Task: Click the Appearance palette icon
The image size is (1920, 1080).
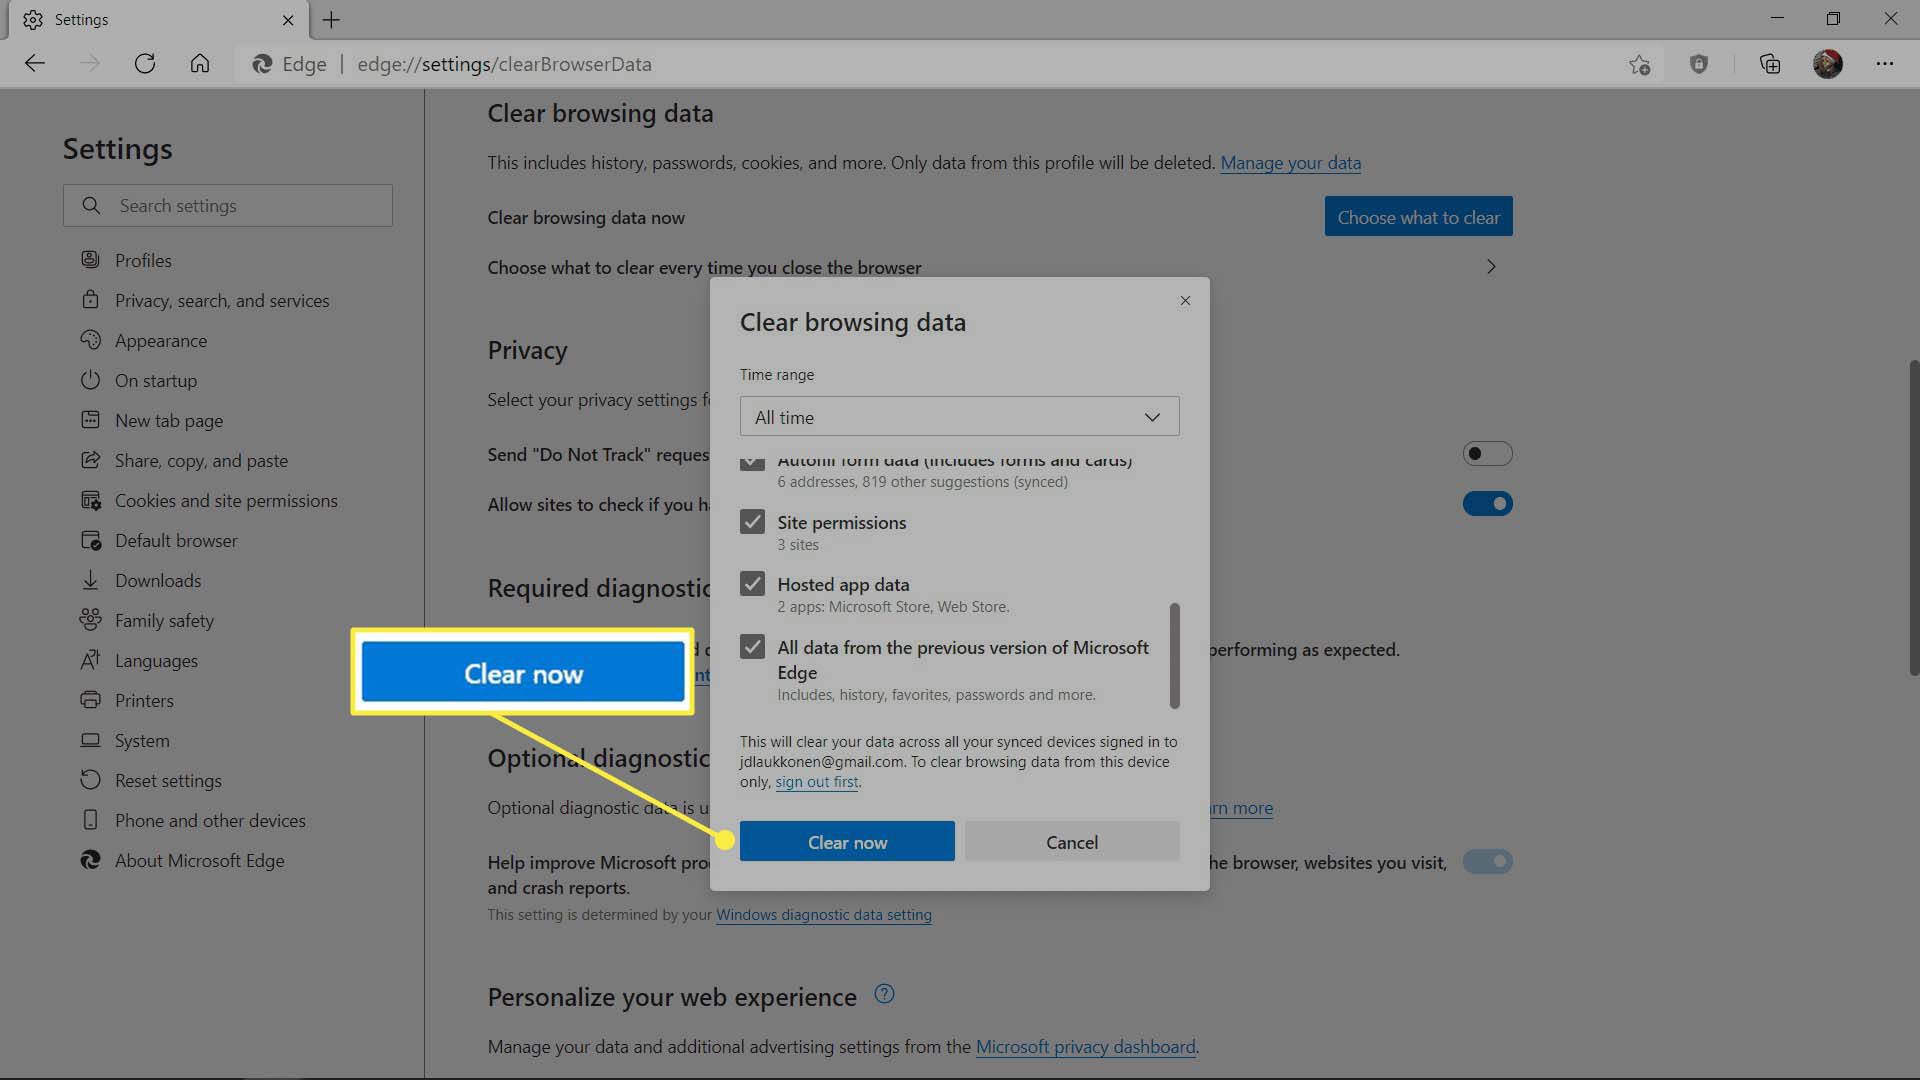Action: click(x=90, y=340)
